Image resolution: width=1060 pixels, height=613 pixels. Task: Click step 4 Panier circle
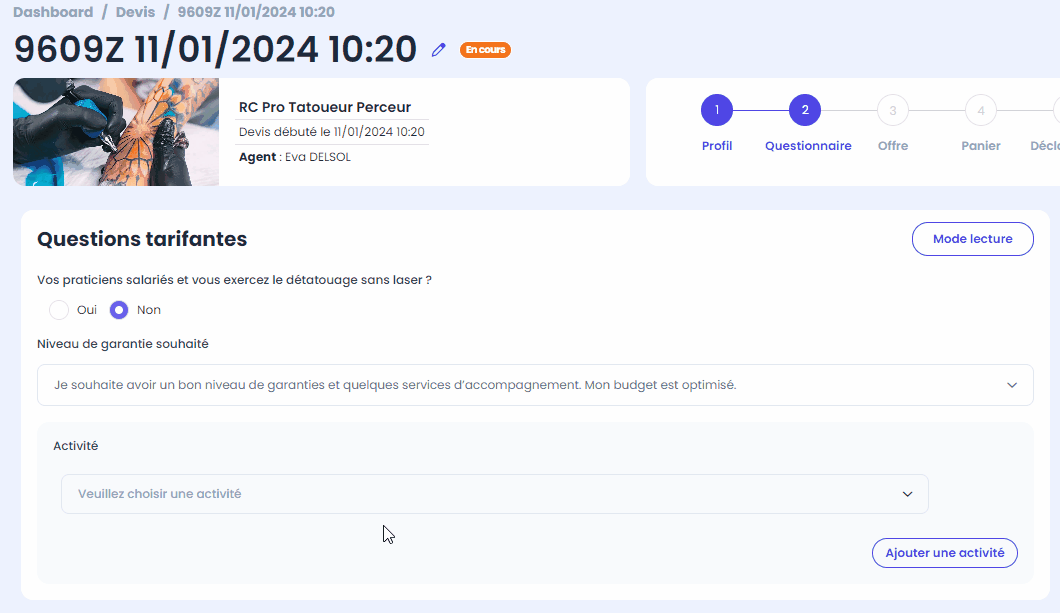coord(980,110)
